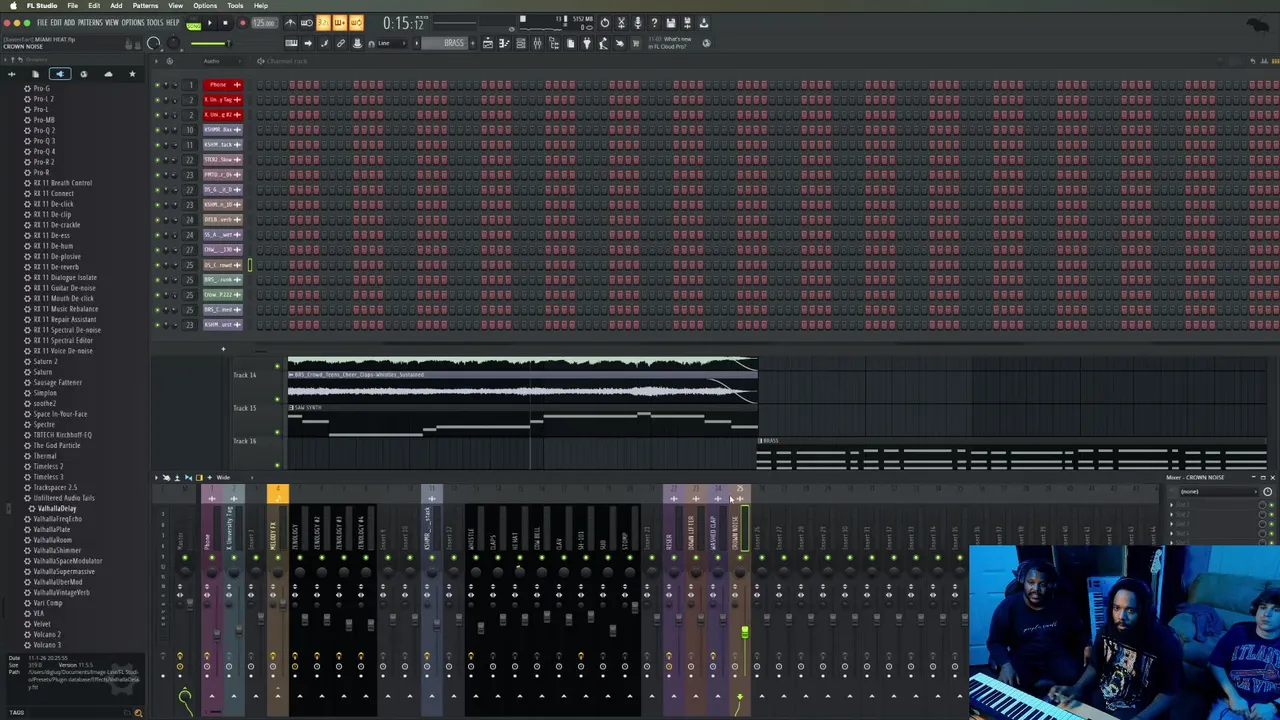Select the file document tab in browser
This screenshot has width=1280, height=720.
pyautogui.click(x=35, y=74)
